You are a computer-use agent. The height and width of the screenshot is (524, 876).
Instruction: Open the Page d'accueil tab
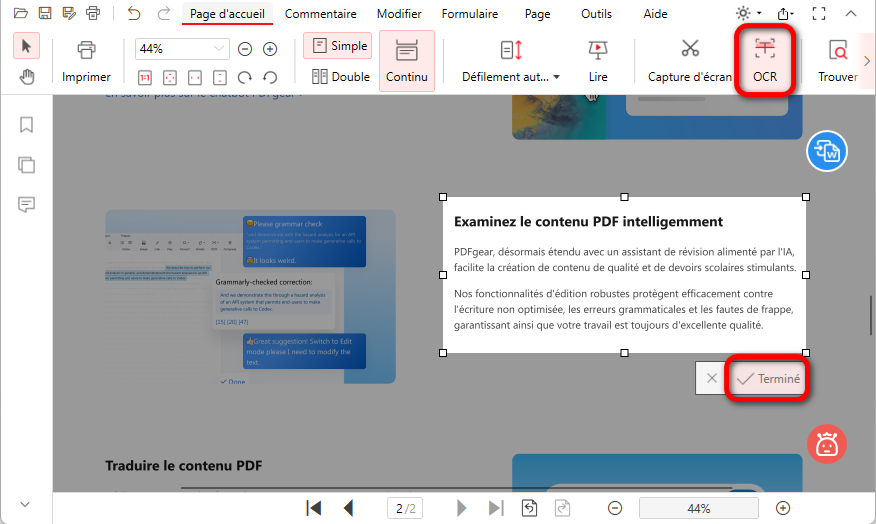point(227,14)
